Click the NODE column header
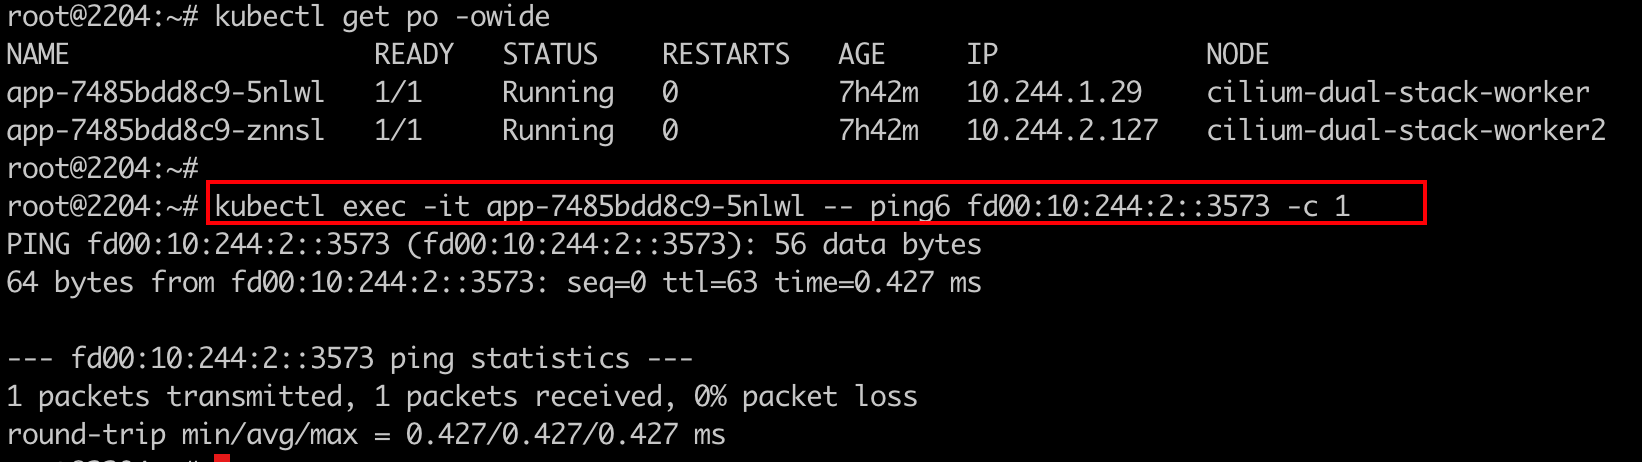The width and height of the screenshot is (1642, 462). 1237,55
